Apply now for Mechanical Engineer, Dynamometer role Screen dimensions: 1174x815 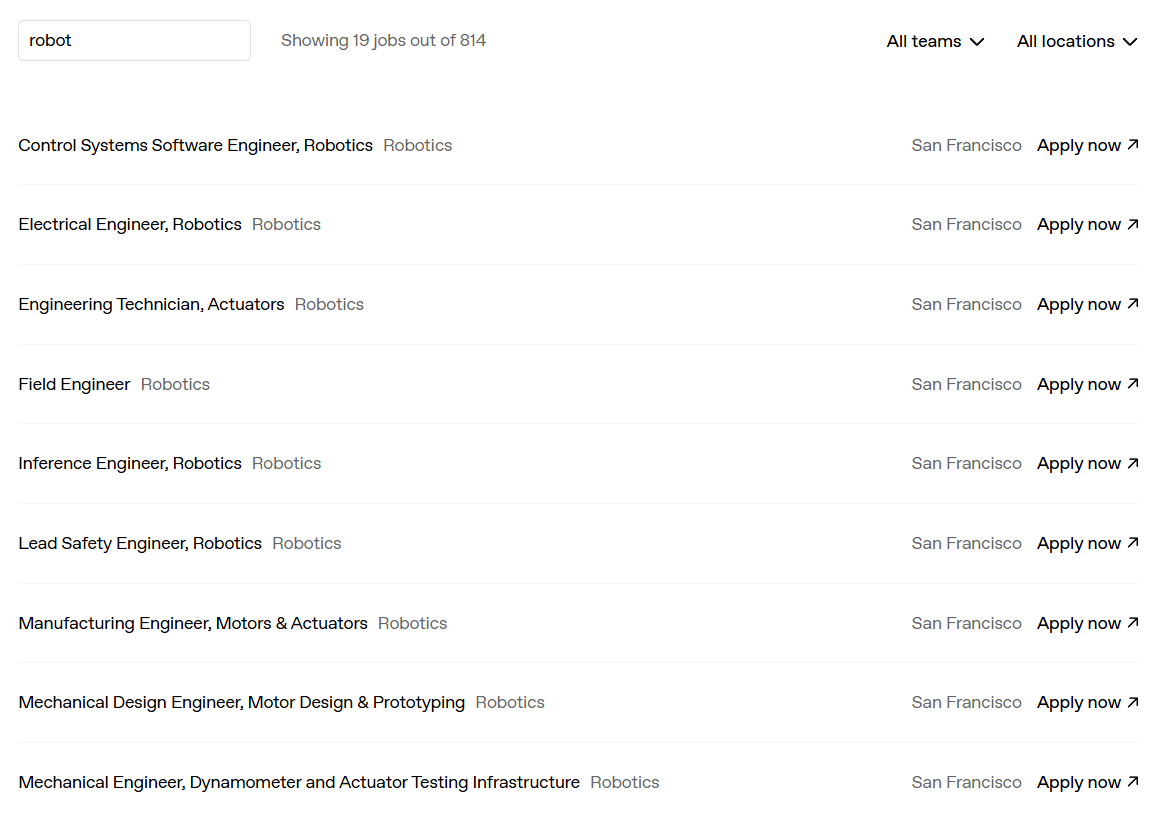coord(1088,783)
